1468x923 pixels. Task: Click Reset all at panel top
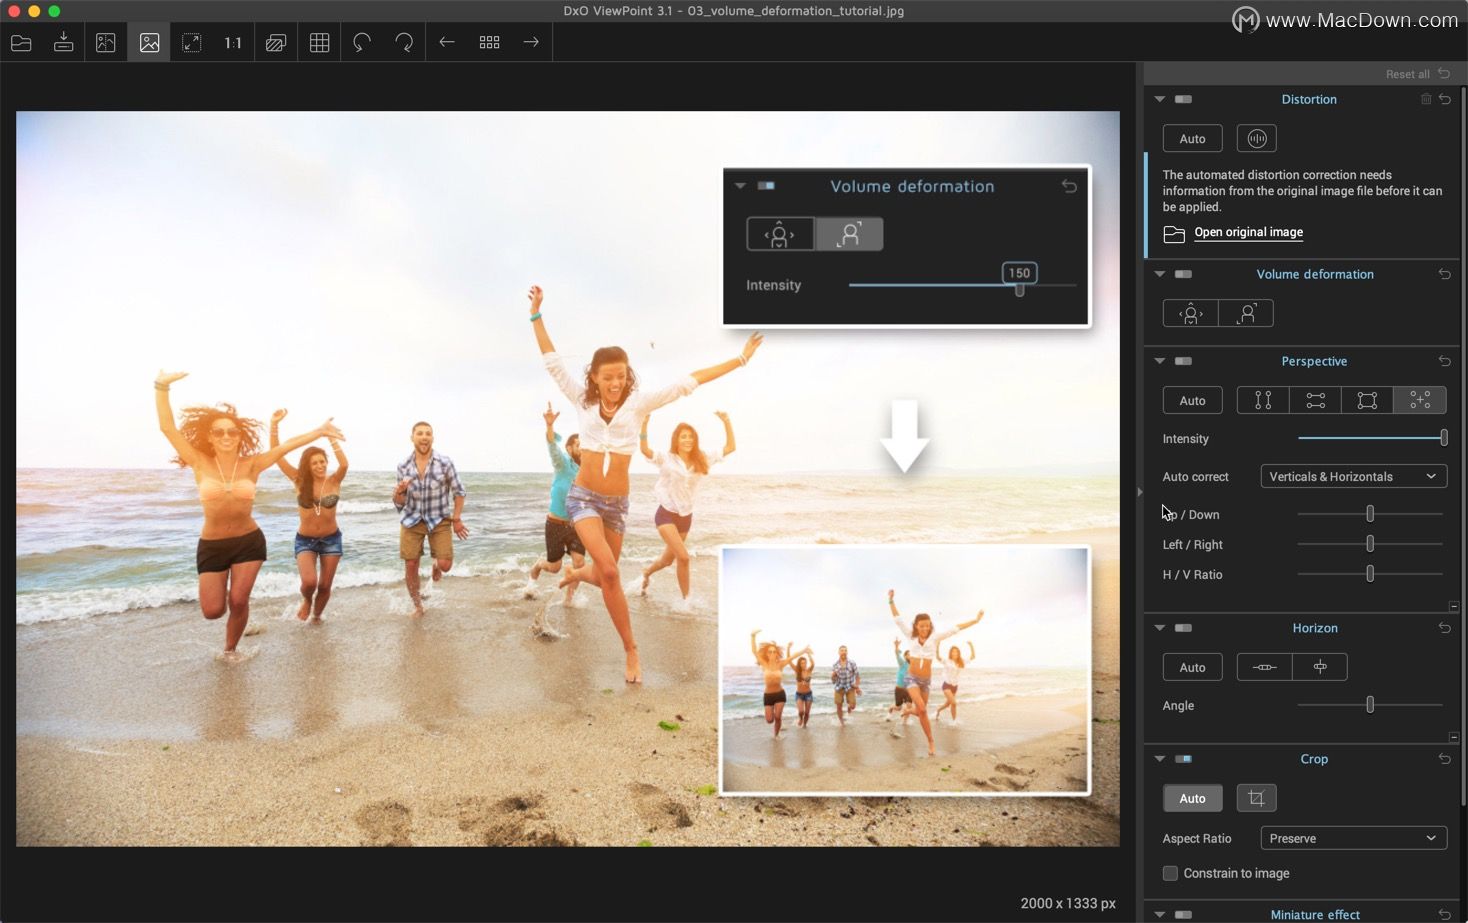point(1407,74)
